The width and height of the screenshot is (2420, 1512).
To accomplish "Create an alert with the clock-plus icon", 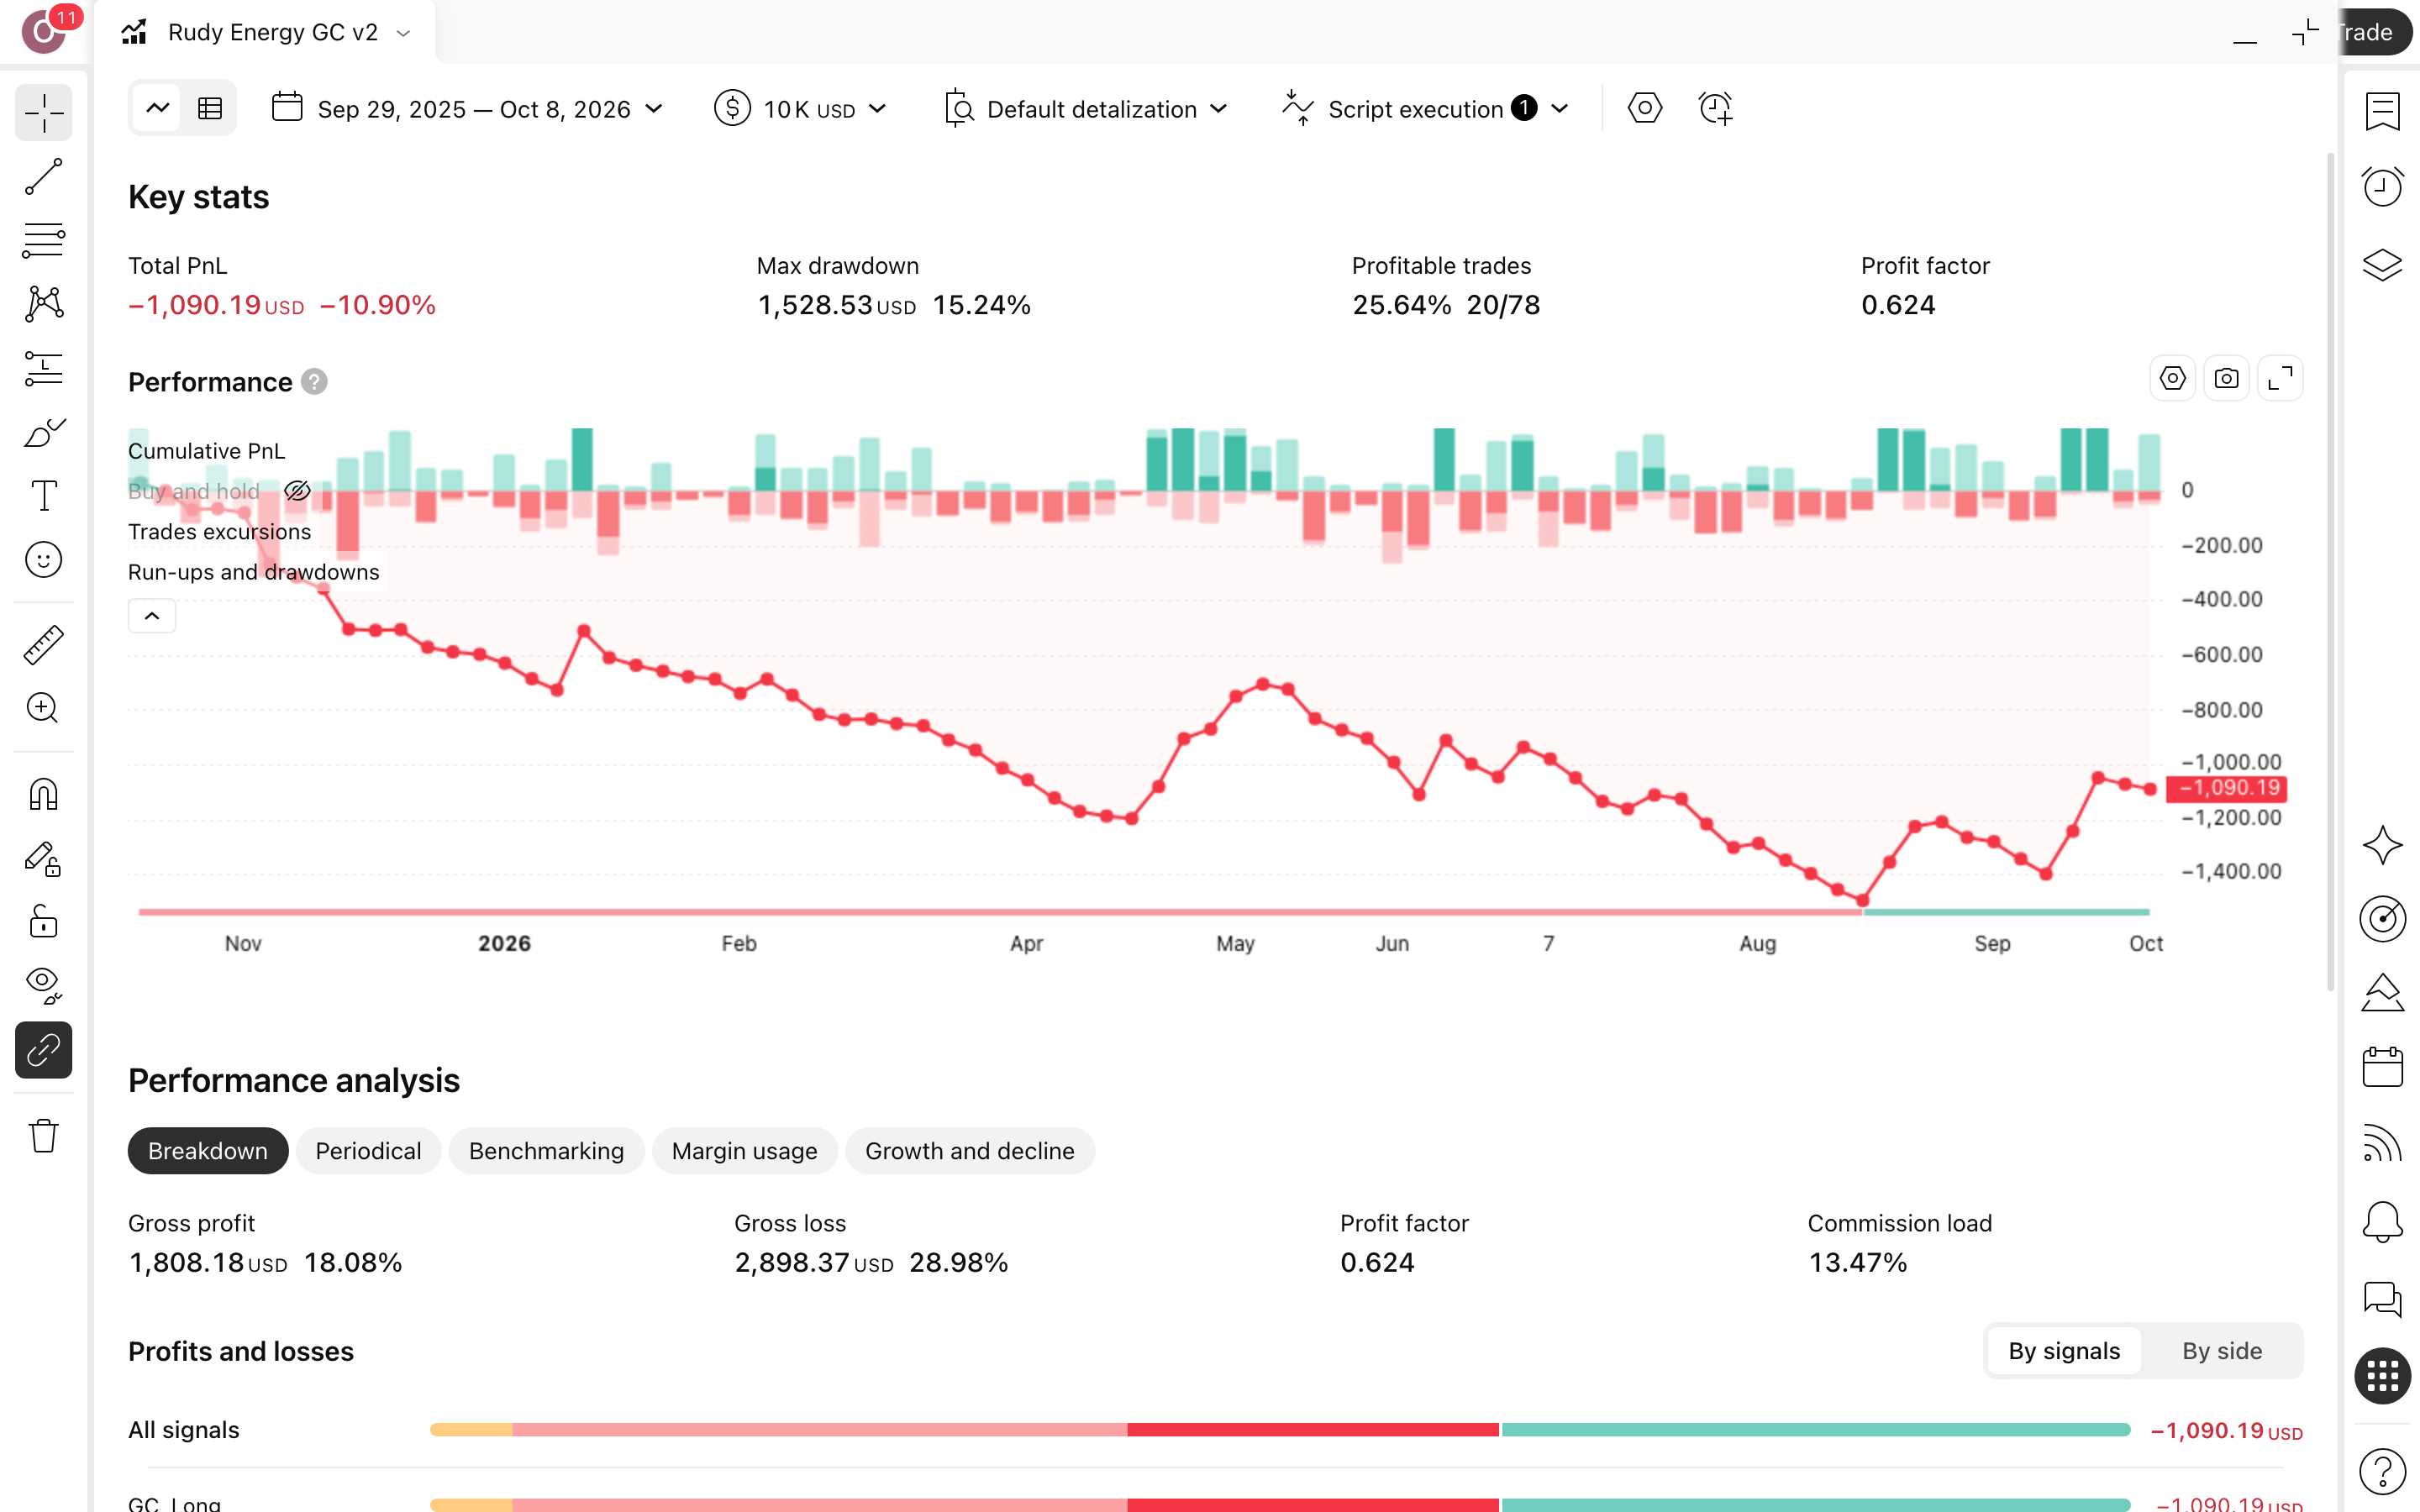I will (x=1715, y=108).
